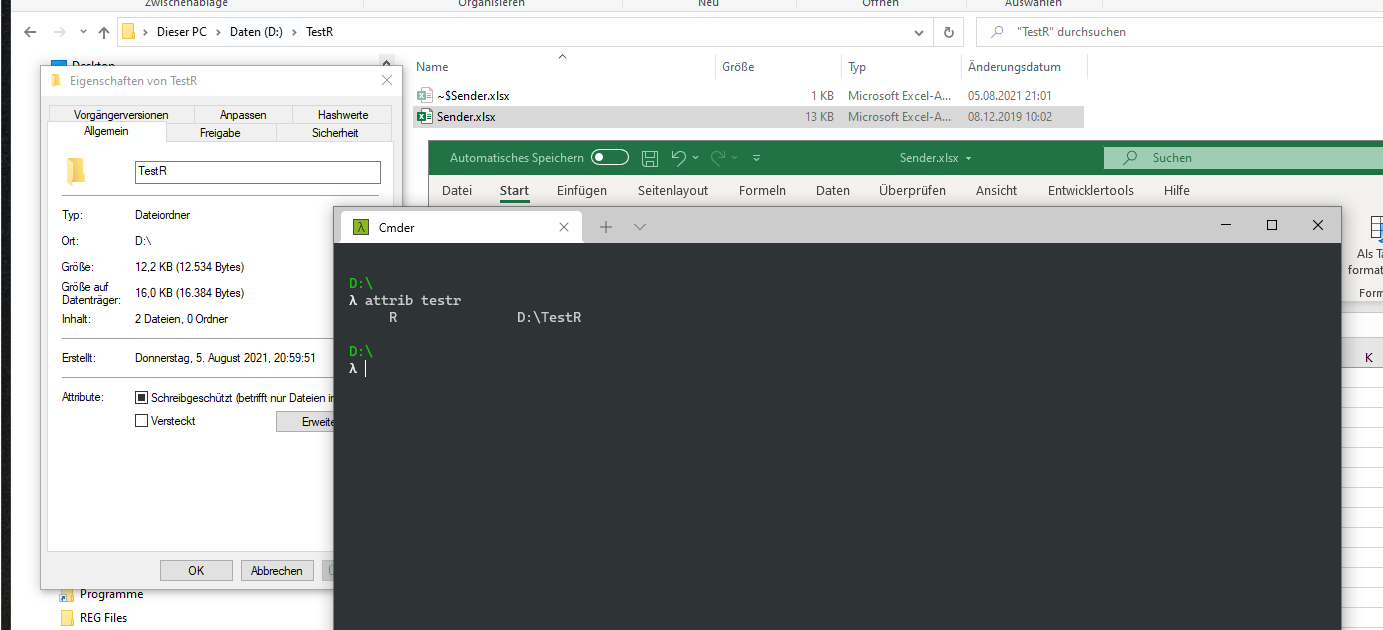Image resolution: width=1383 pixels, height=630 pixels.
Task: Open Sender.xlsx title dropdown in Excel
Action: click(968, 159)
